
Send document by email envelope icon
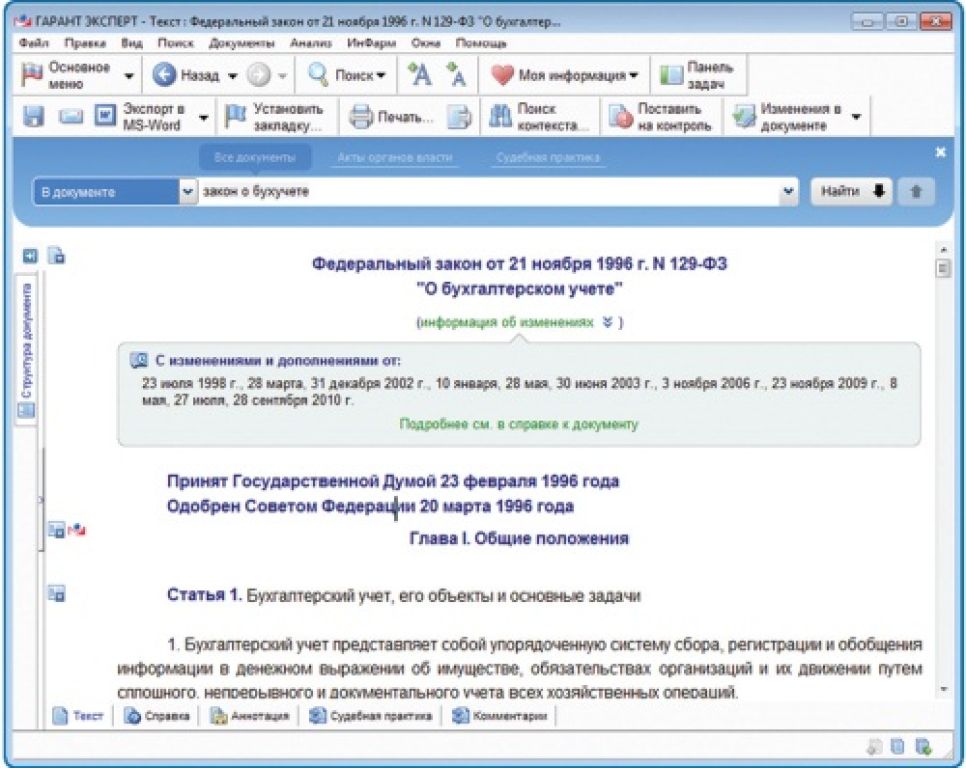coord(71,116)
